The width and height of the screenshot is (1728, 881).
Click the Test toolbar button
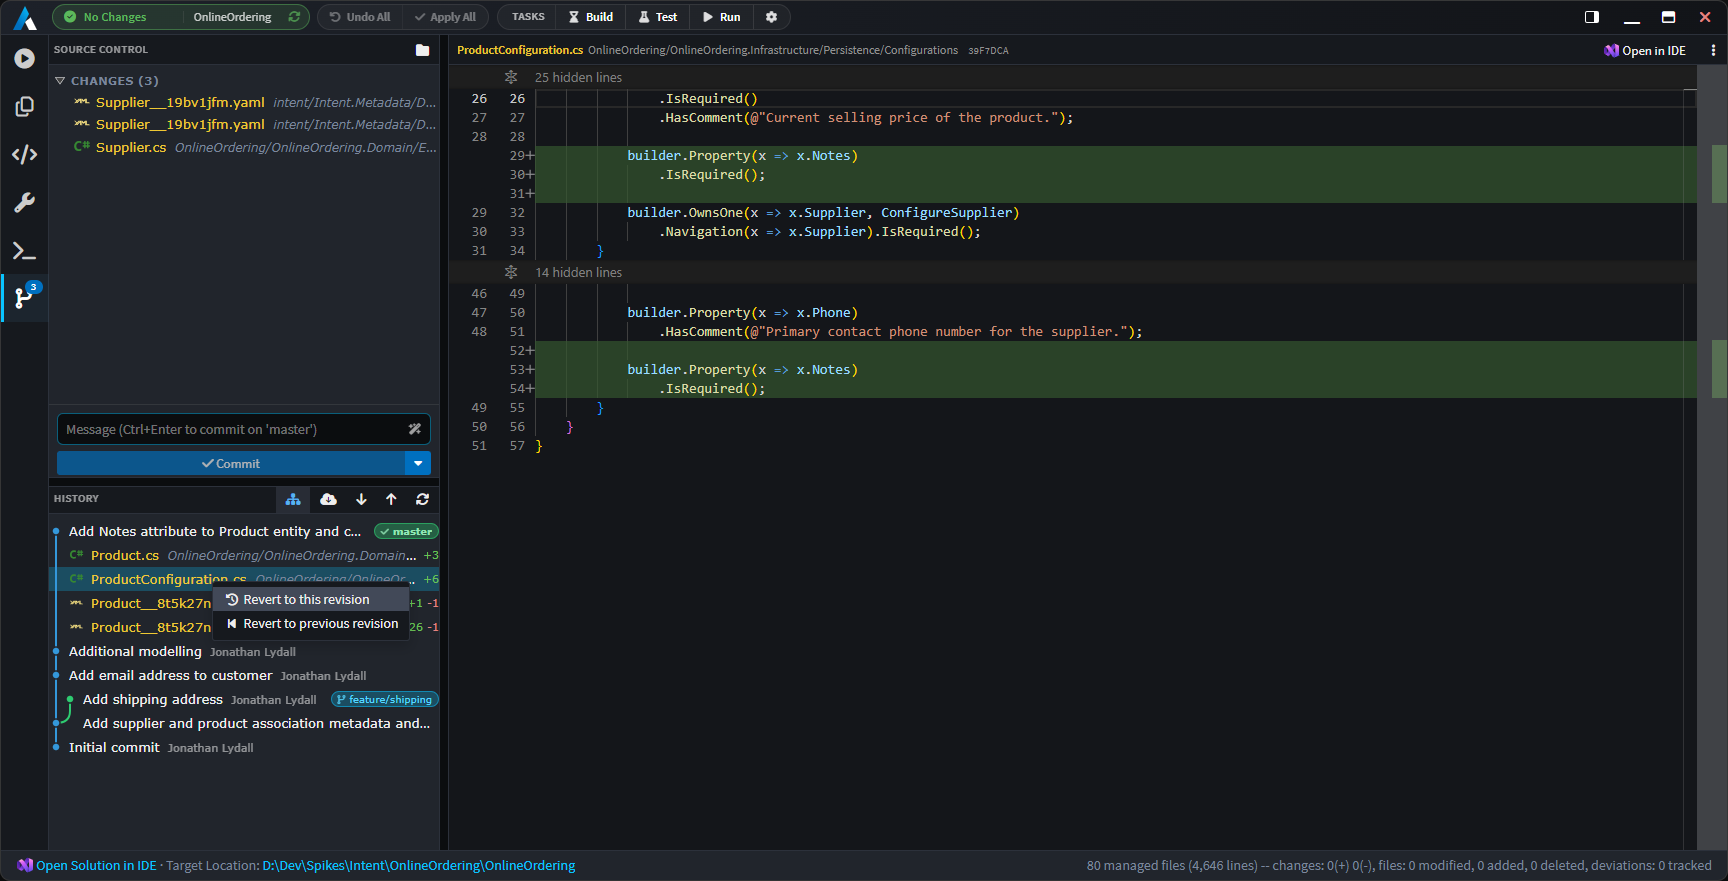[658, 17]
